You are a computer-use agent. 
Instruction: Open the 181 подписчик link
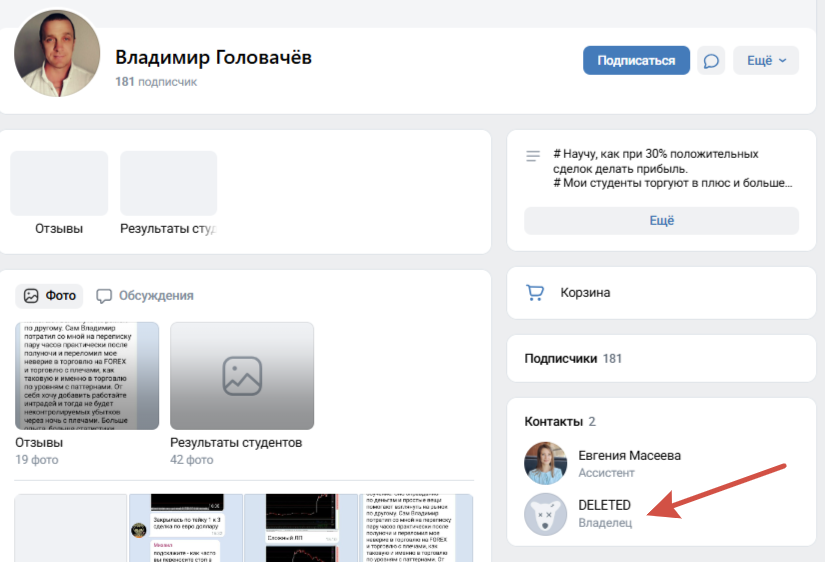coord(156,82)
